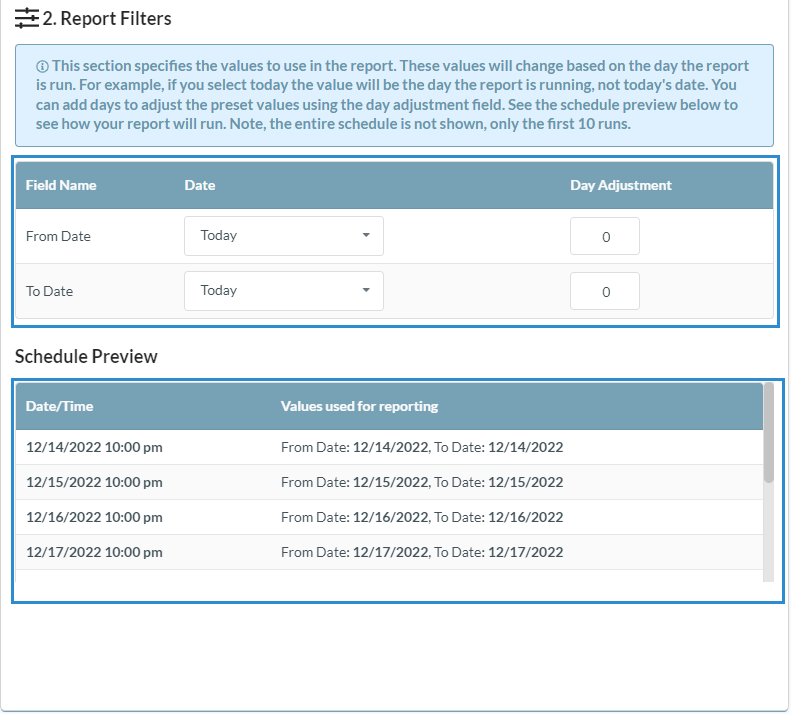Click the Day Adjustment column header
The image size is (791, 714).
[x=620, y=185]
